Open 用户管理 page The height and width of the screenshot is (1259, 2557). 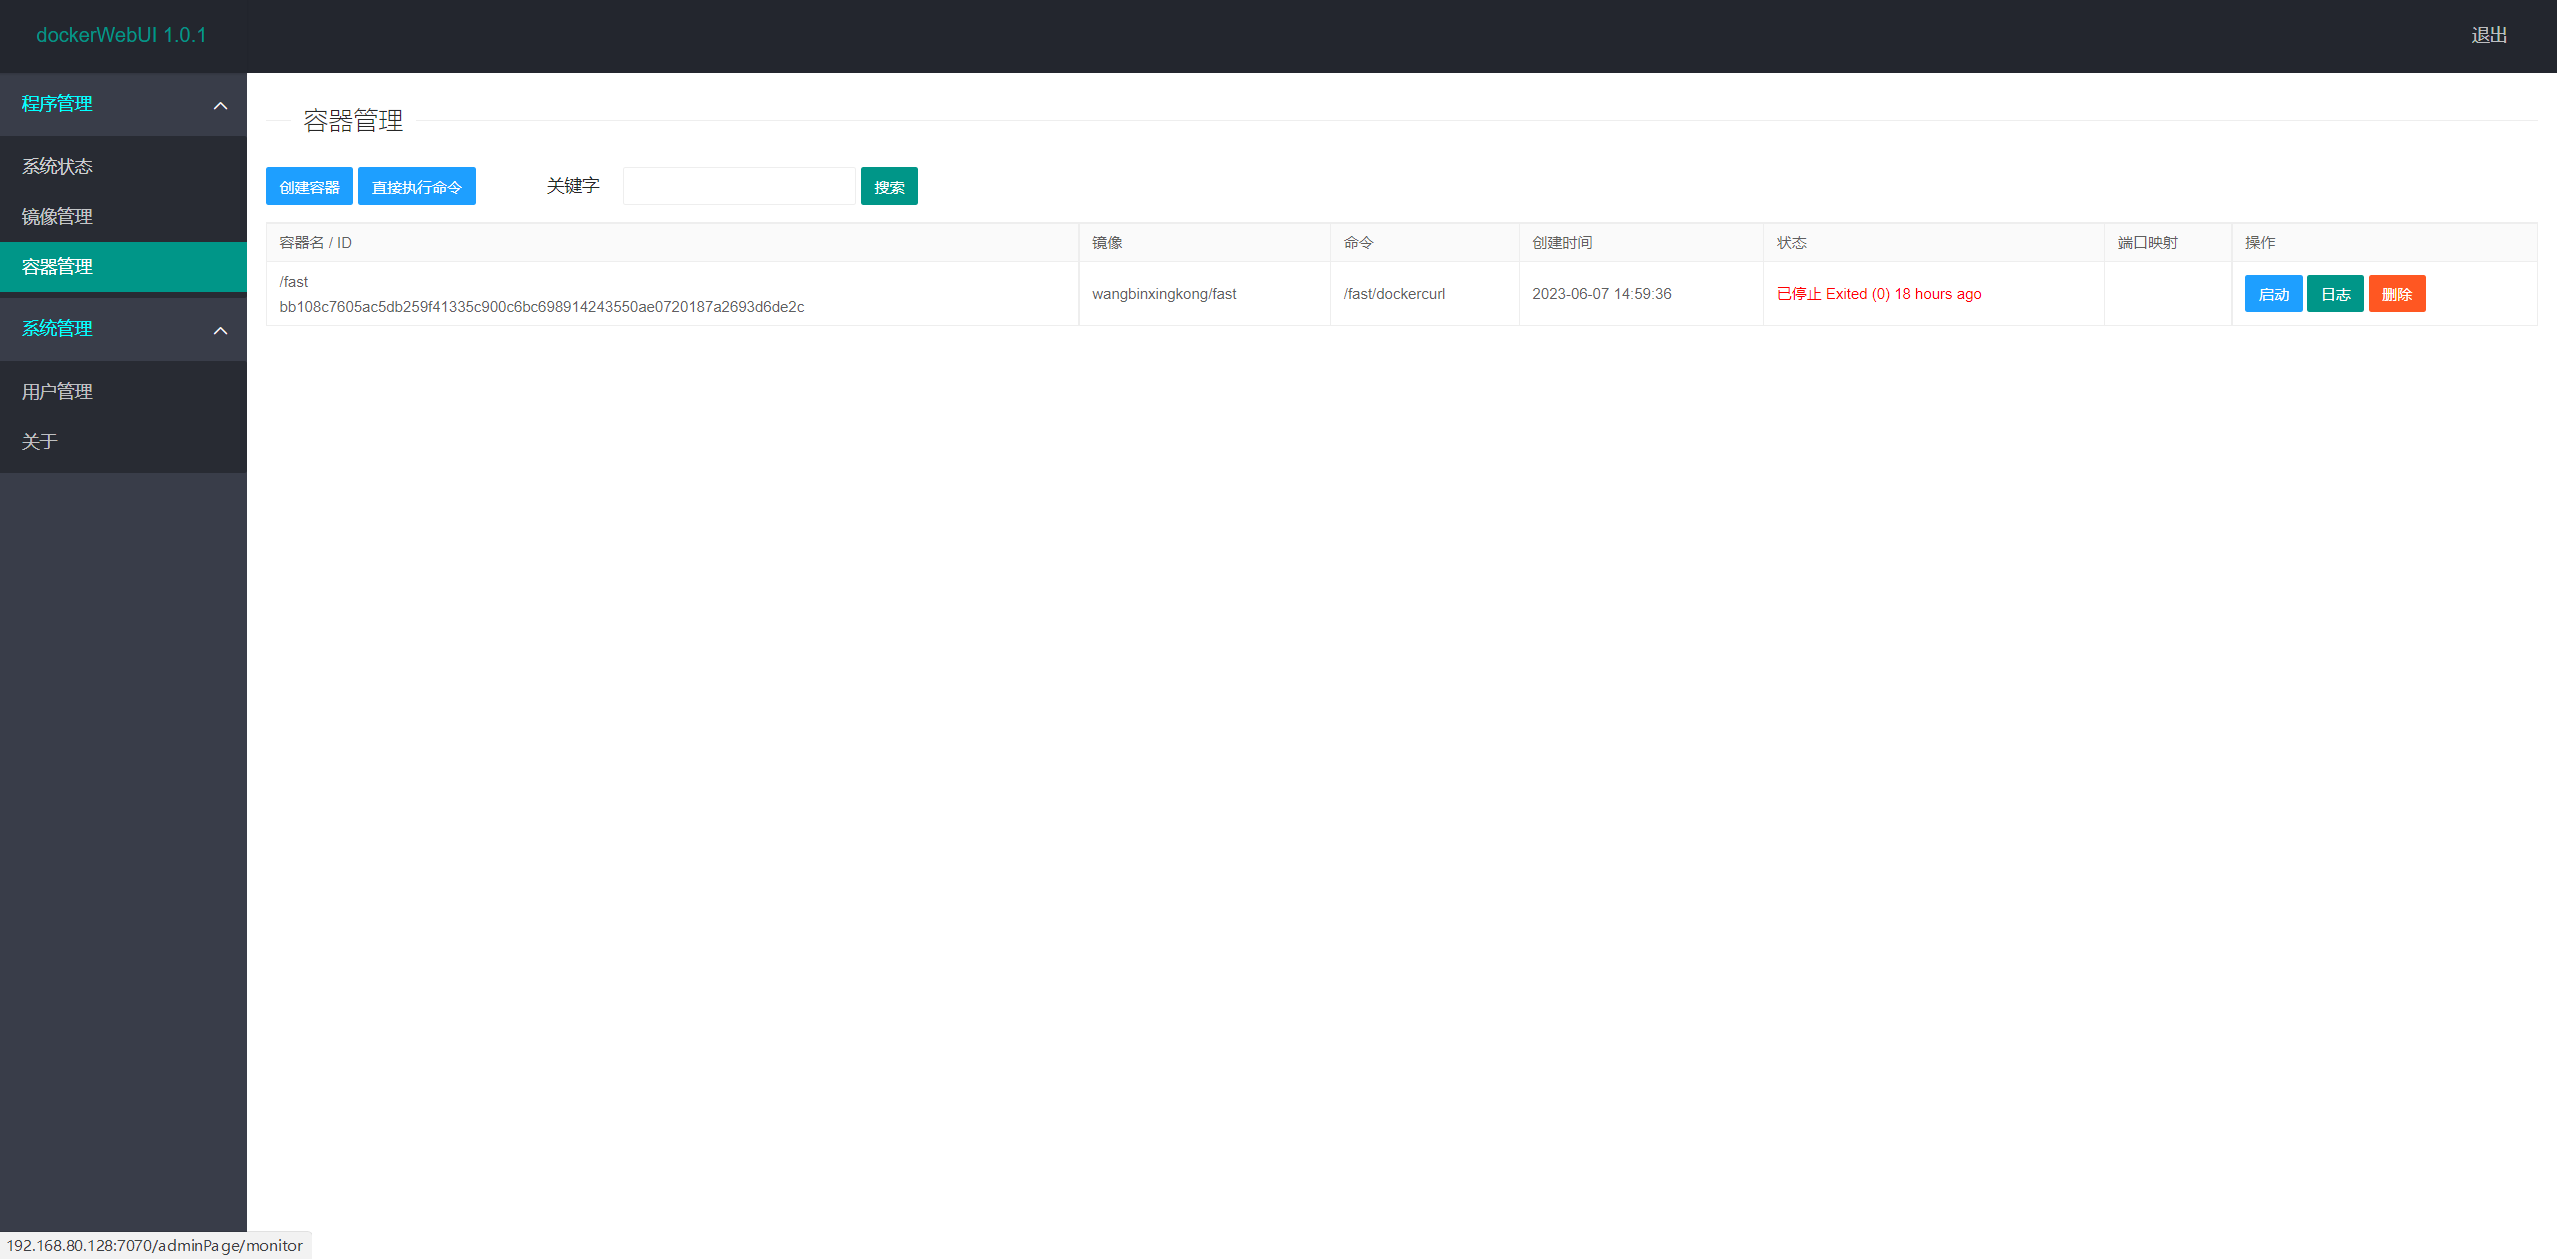pos(57,391)
